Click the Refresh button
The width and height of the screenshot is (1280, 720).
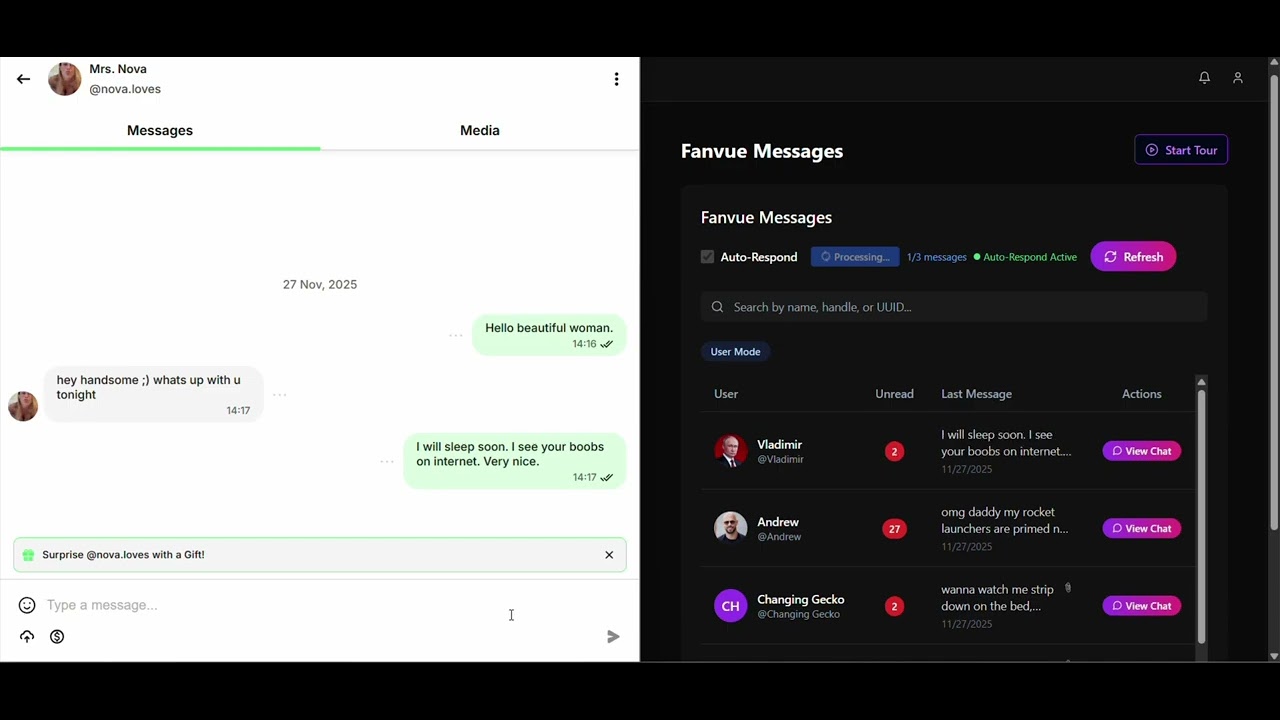pyautogui.click(x=1133, y=257)
